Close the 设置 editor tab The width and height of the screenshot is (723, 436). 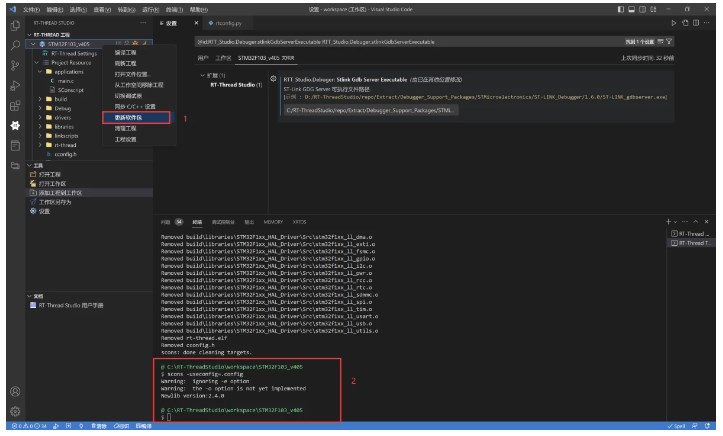pos(196,23)
